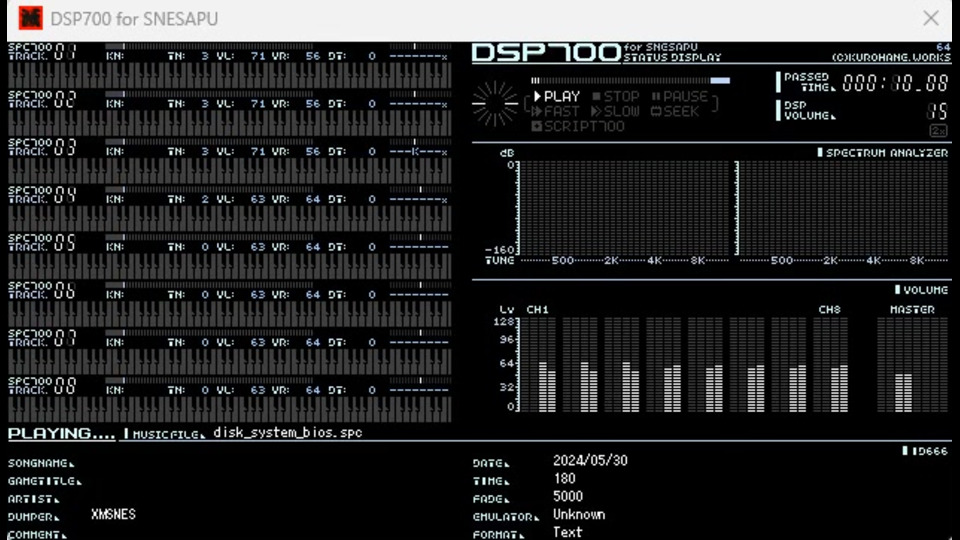Select SPC700 Track 04 label

pyautogui.click(x=42, y=195)
